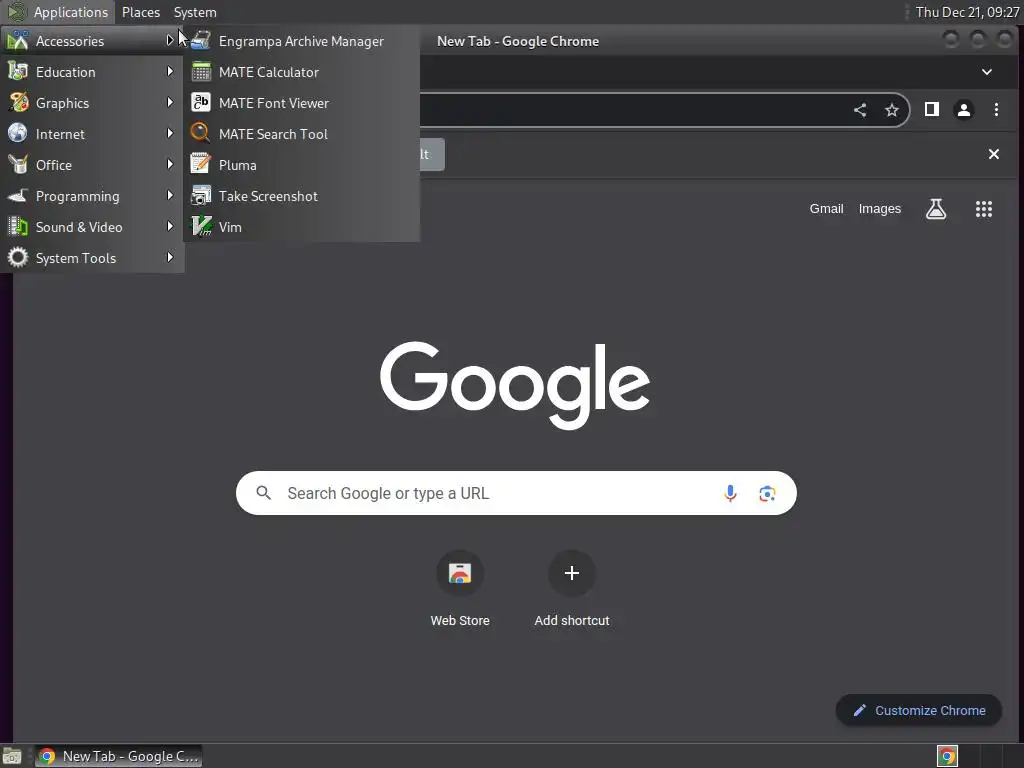Open Search Labs flask icon
Image resolution: width=1024 pixels, height=768 pixels.
[936, 209]
